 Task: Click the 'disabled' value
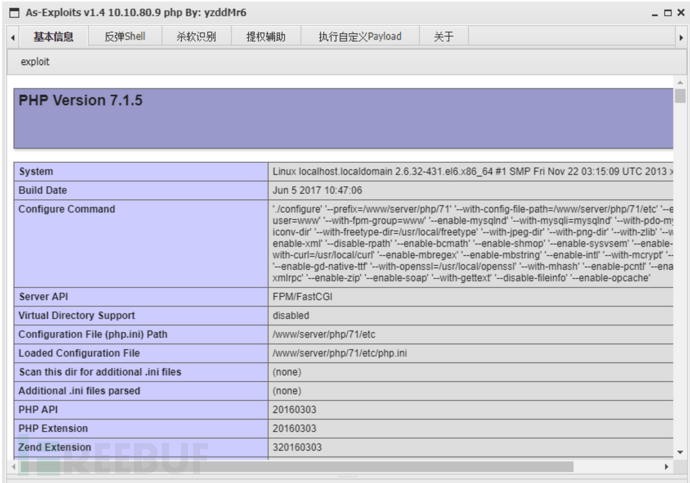291,316
